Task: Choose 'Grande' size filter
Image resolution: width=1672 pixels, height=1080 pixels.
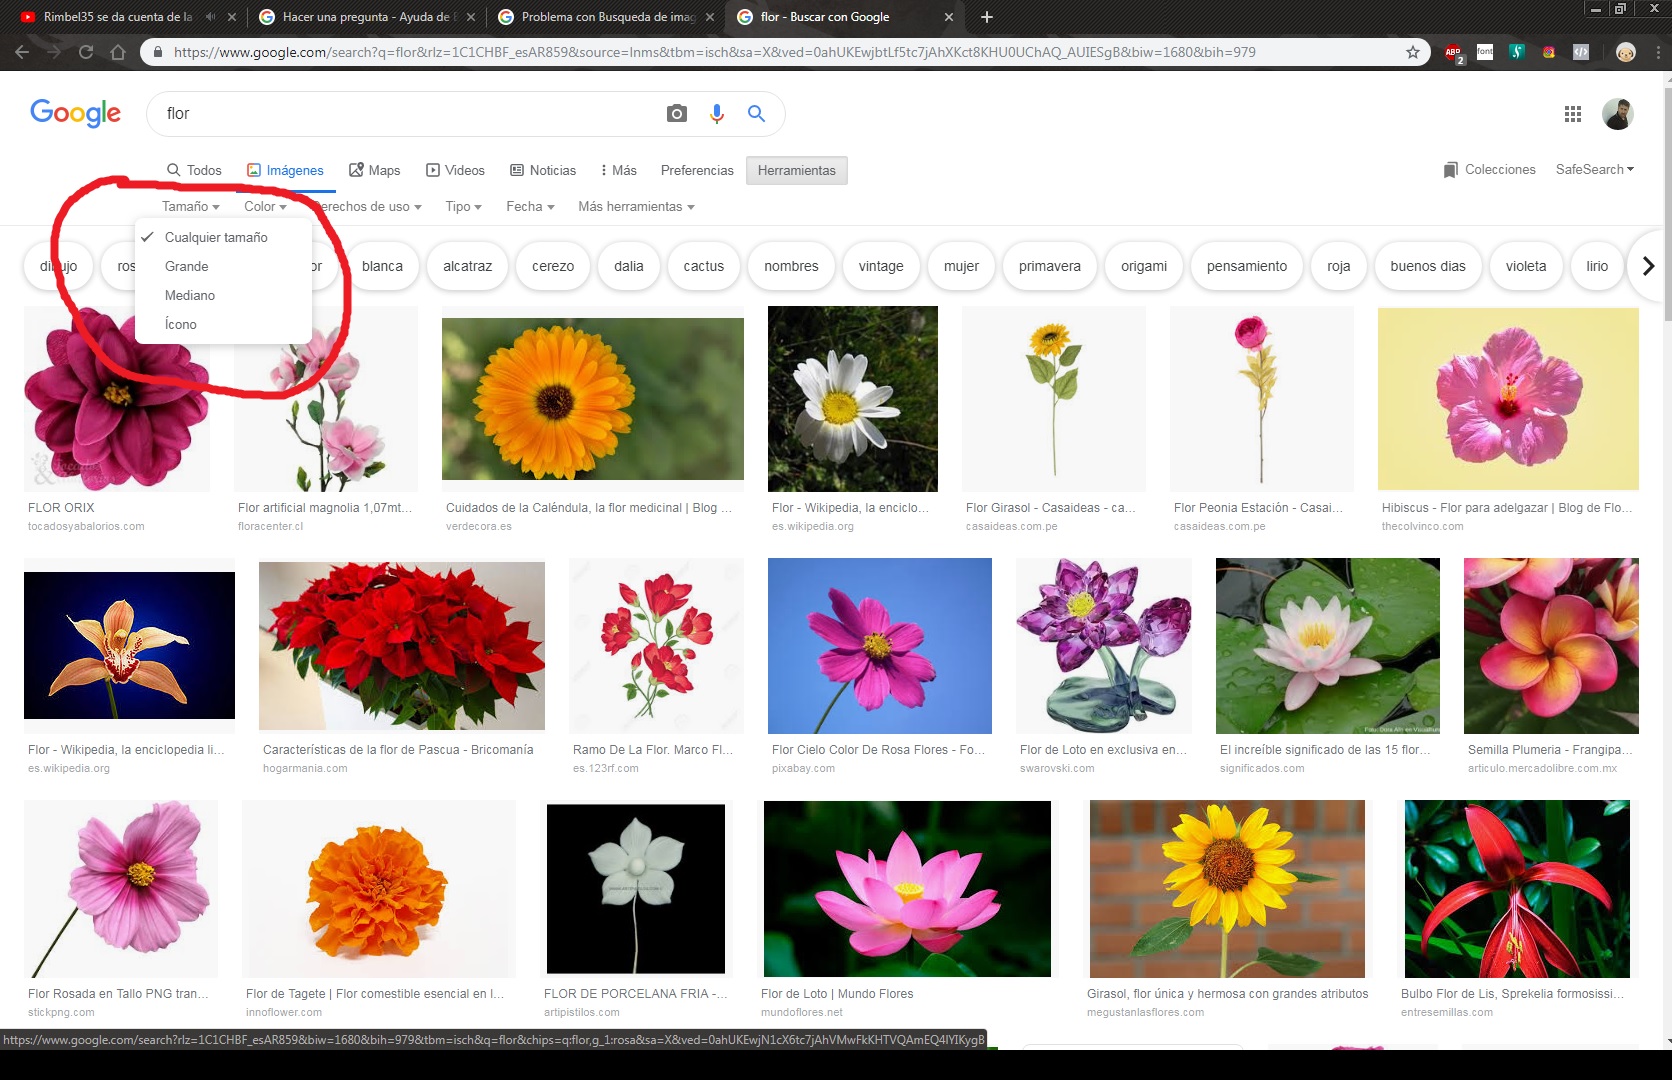Action: point(187,266)
